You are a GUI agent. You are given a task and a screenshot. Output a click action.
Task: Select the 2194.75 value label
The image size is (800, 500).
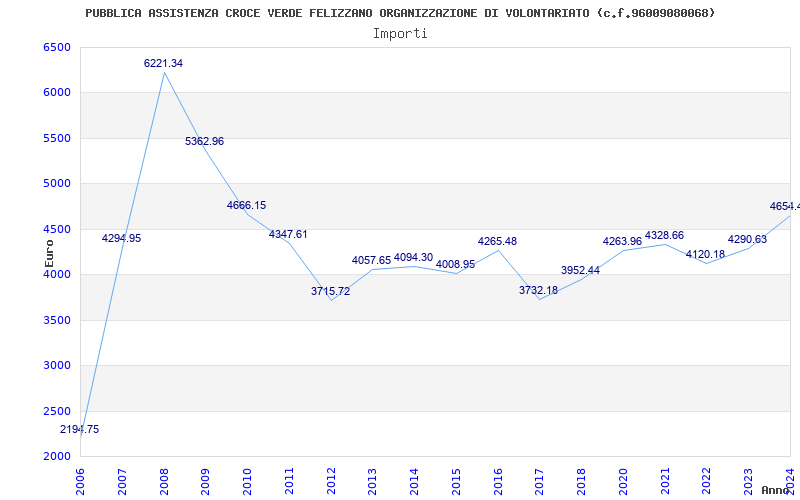coord(80,429)
